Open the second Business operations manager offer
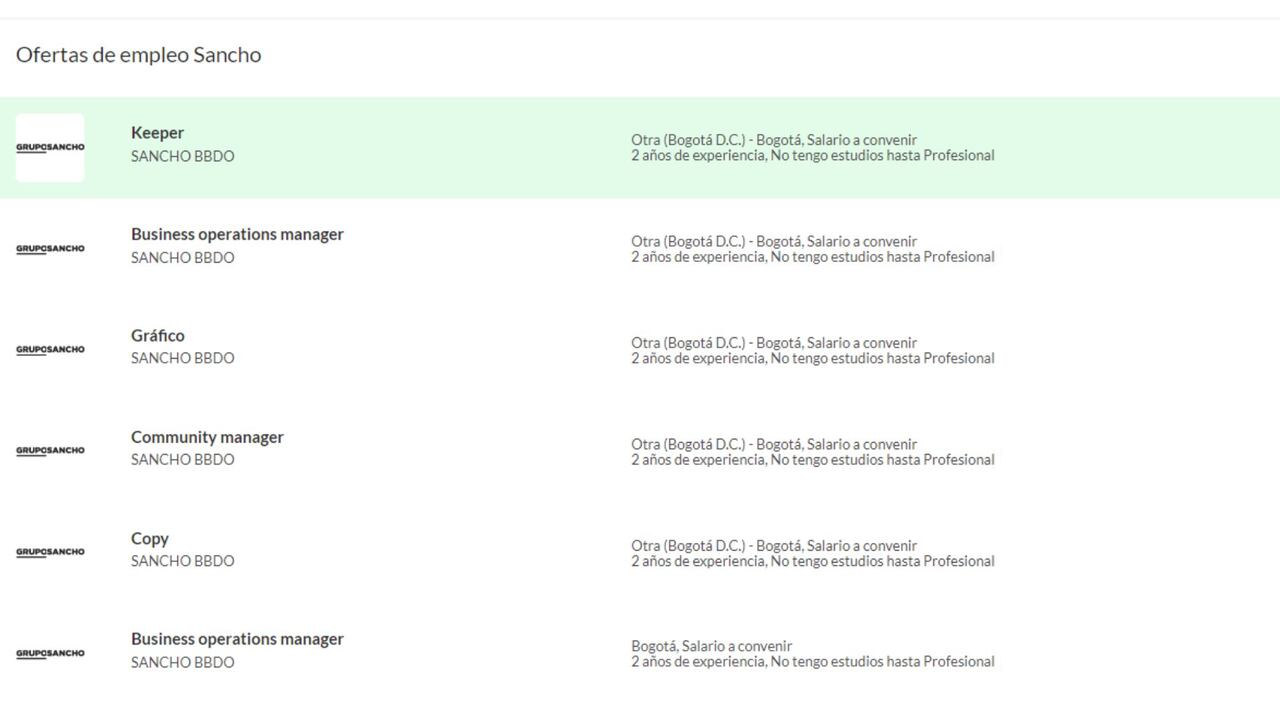 237,639
